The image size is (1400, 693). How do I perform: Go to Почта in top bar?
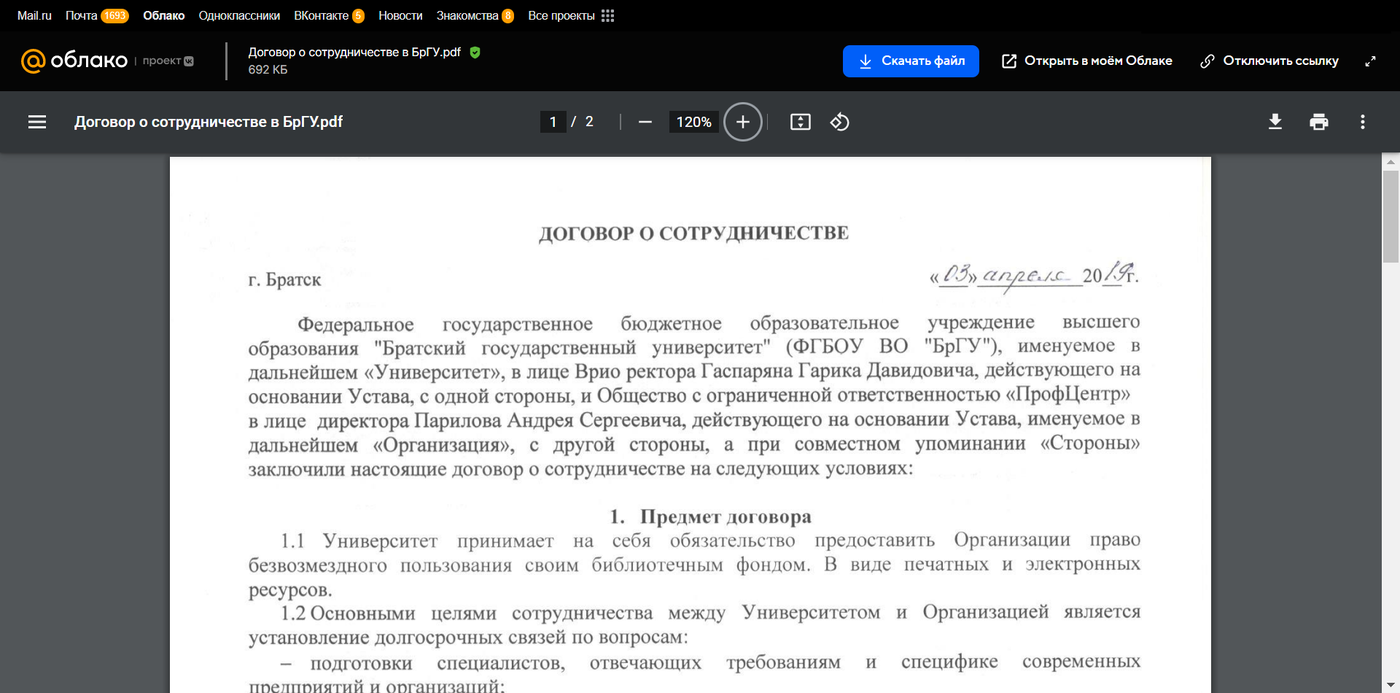[81, 16]
